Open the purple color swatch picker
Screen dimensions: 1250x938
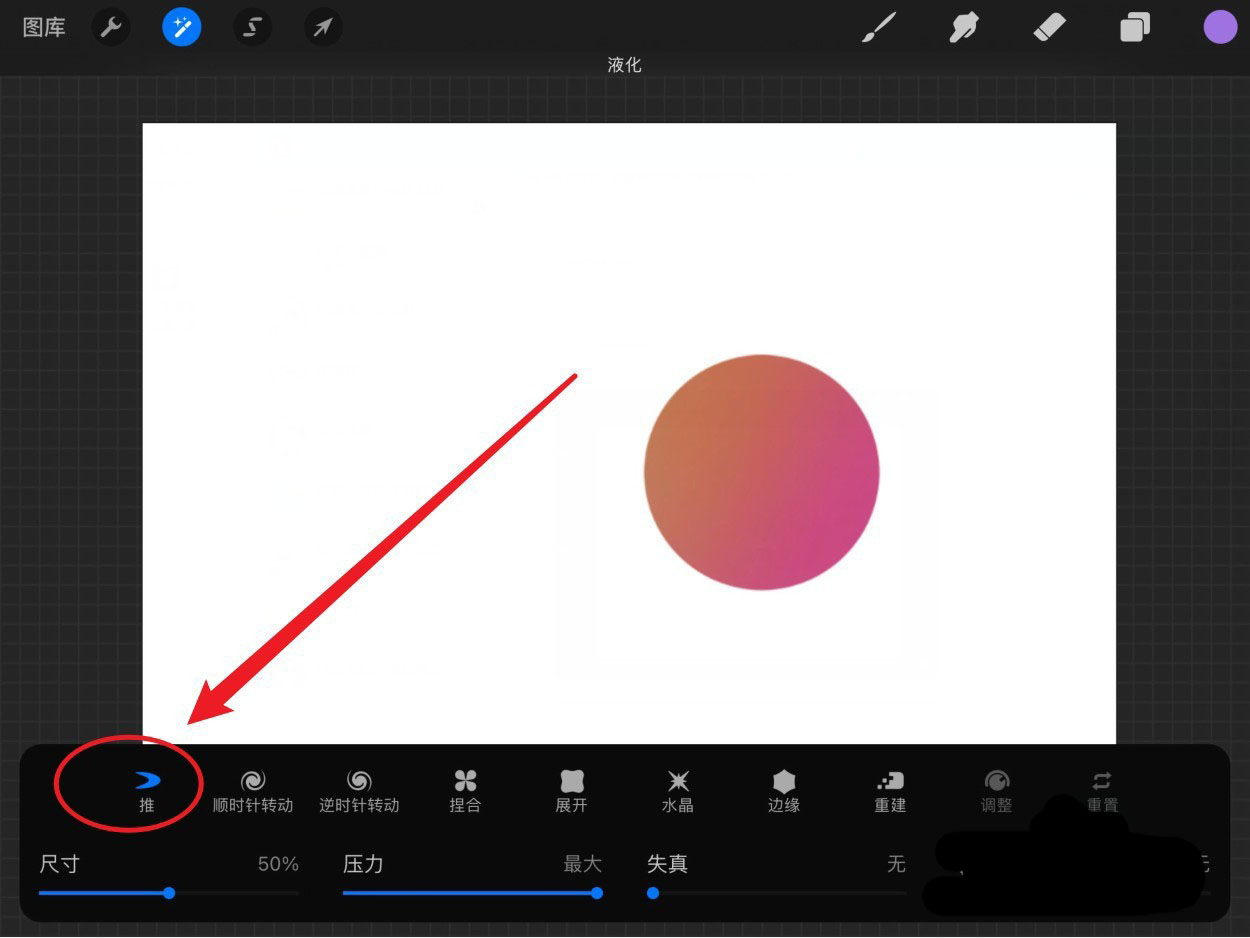(1220, 27)
